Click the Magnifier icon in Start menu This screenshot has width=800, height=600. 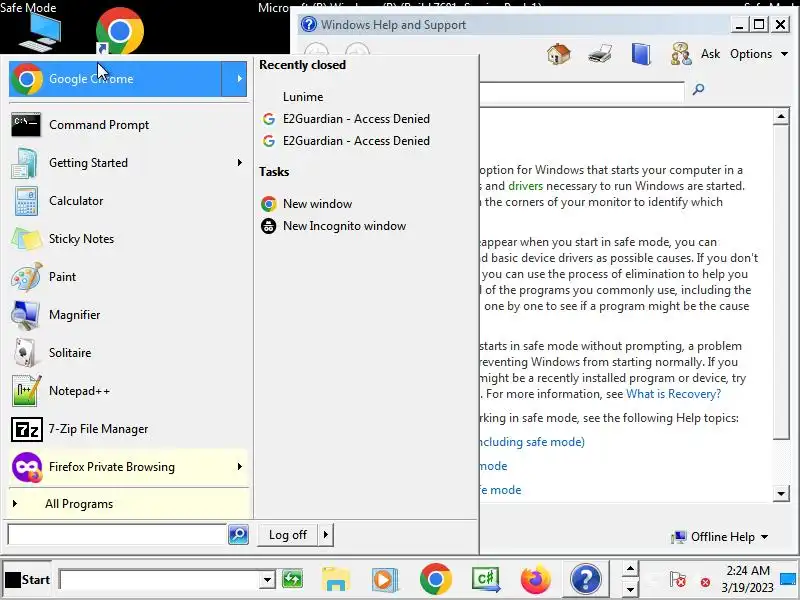pyautogui.click(x=26, y=315)
